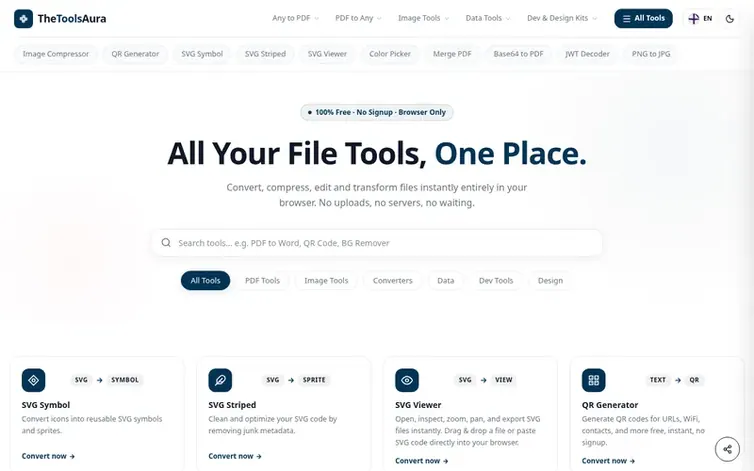Click the SVG Viewer card title
The height and width of the screenshot is (471, 754).
click(x=418, y=405)
